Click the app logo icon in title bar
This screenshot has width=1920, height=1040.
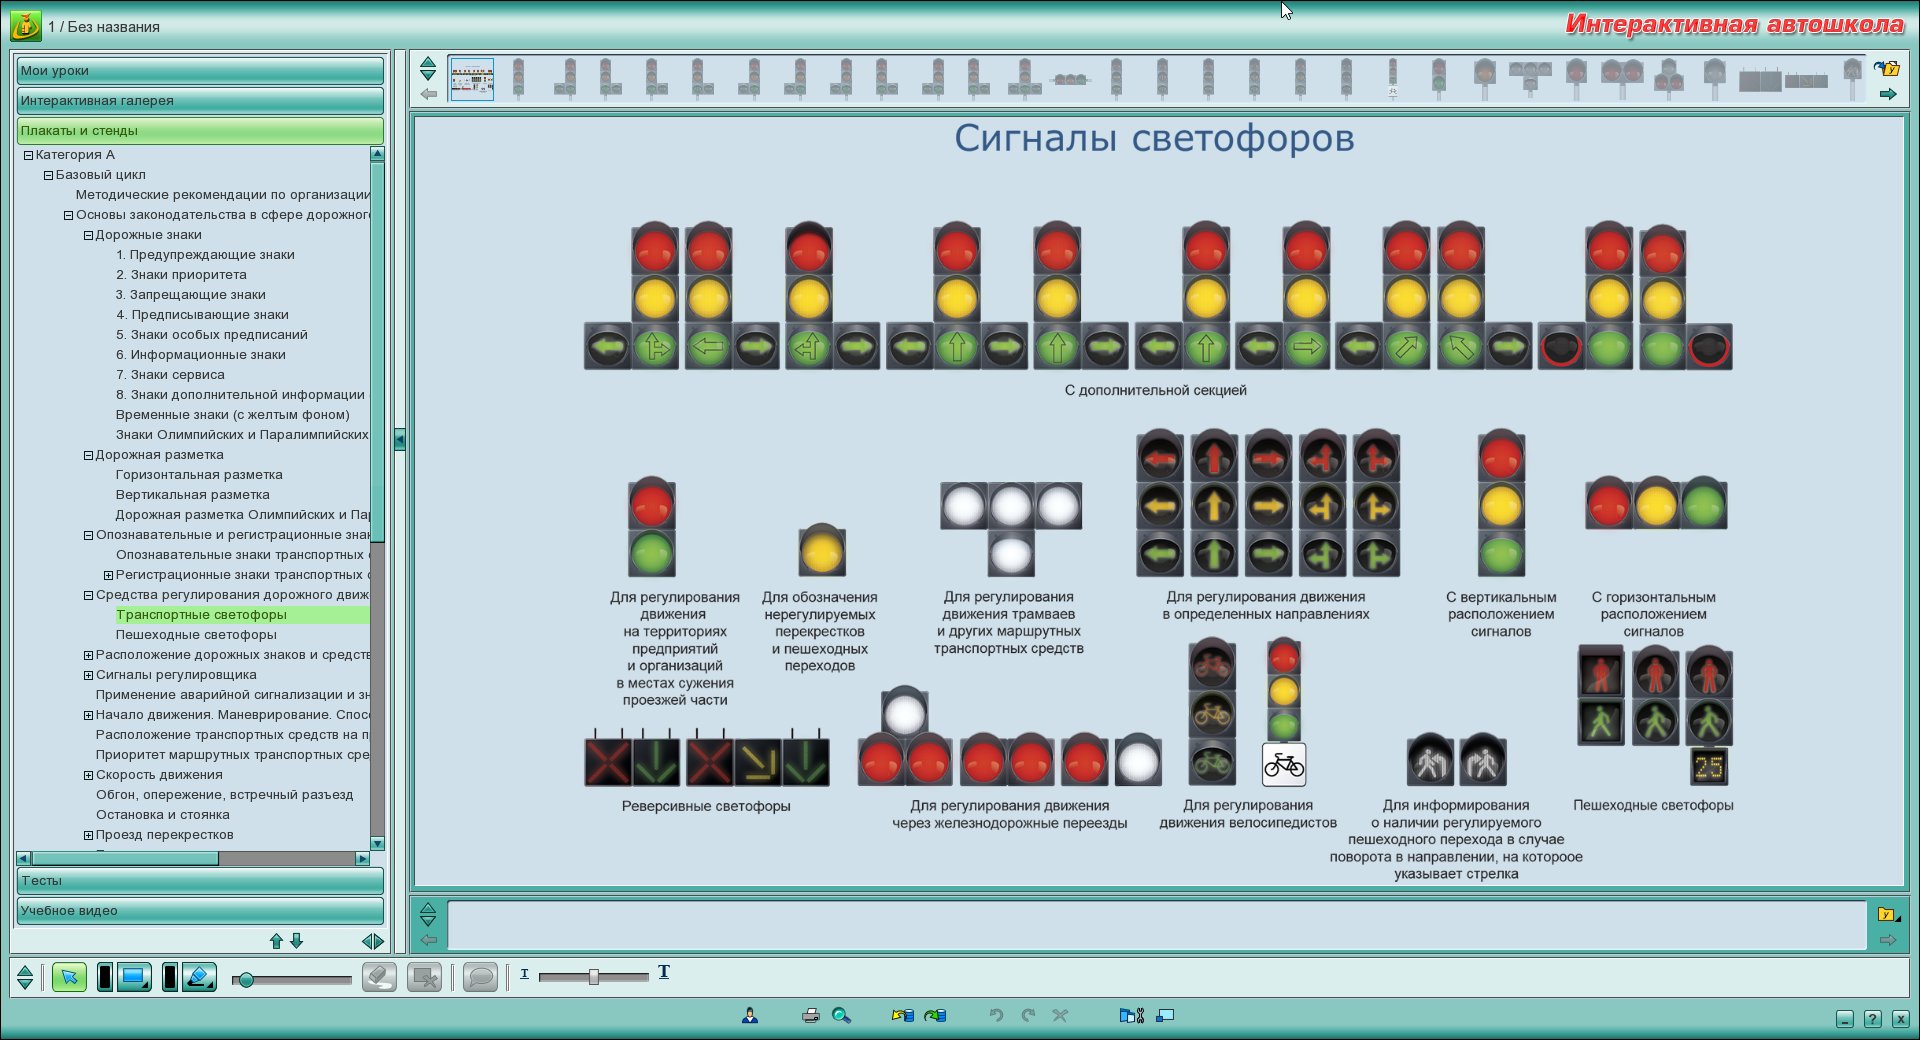click(26, 25)
